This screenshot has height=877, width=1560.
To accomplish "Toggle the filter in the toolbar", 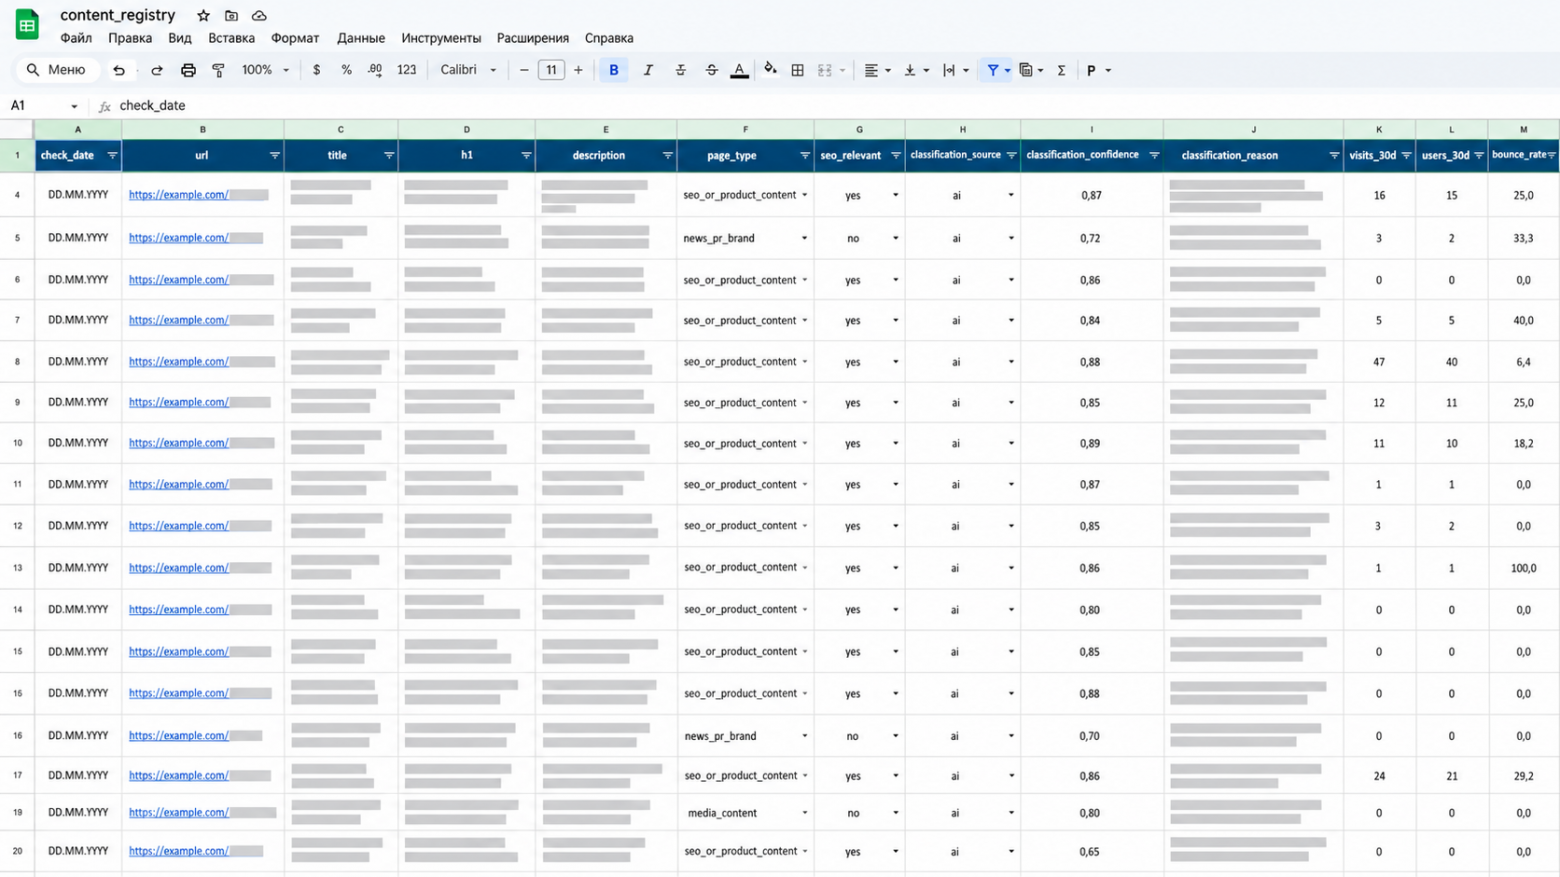I will [992, 70].
